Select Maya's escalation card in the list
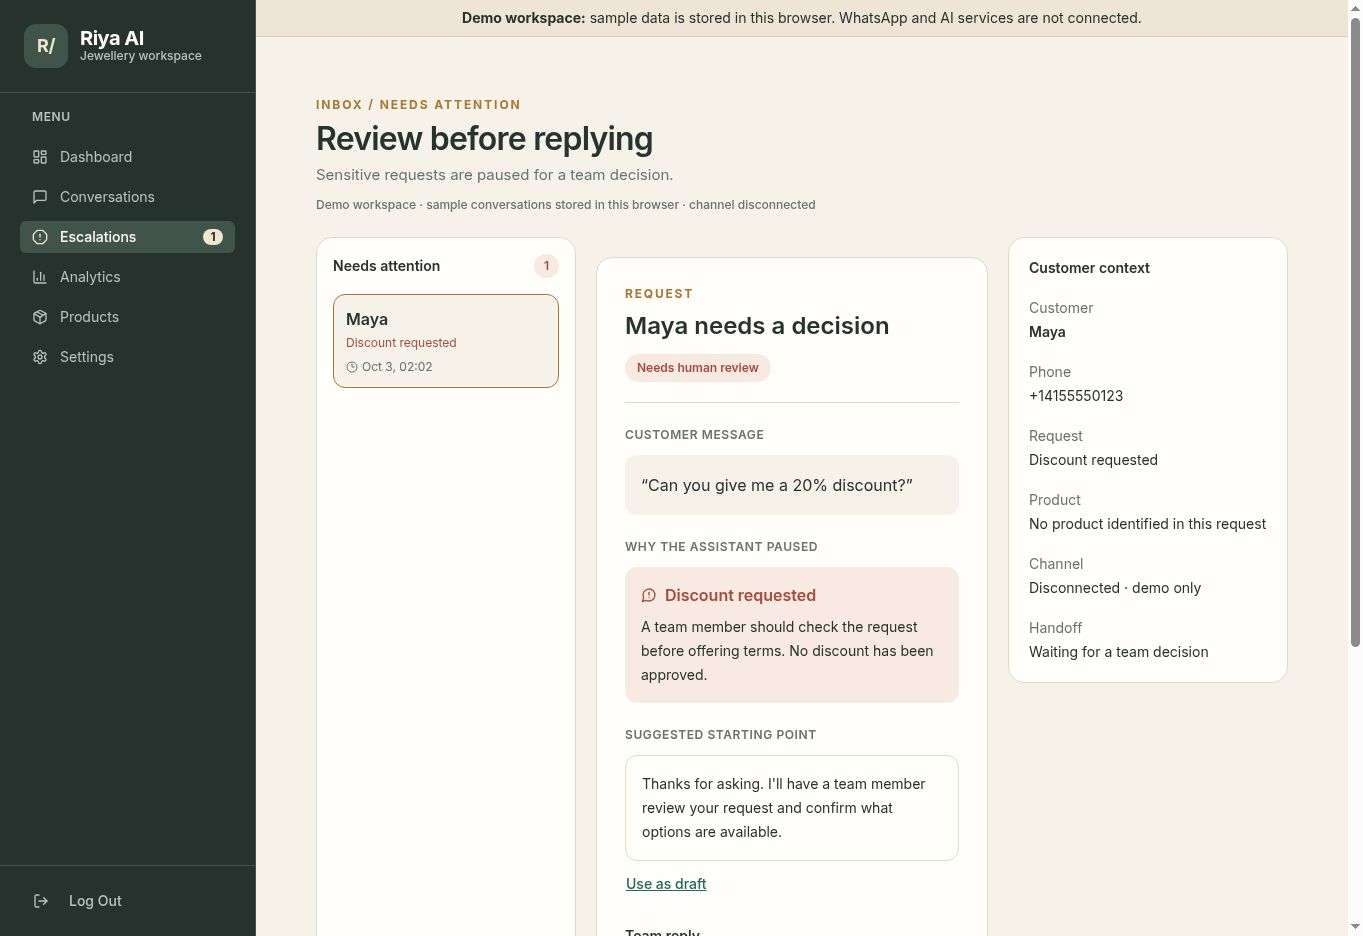The width and height of the screenshot is (1363, 936). click(446, 341)
